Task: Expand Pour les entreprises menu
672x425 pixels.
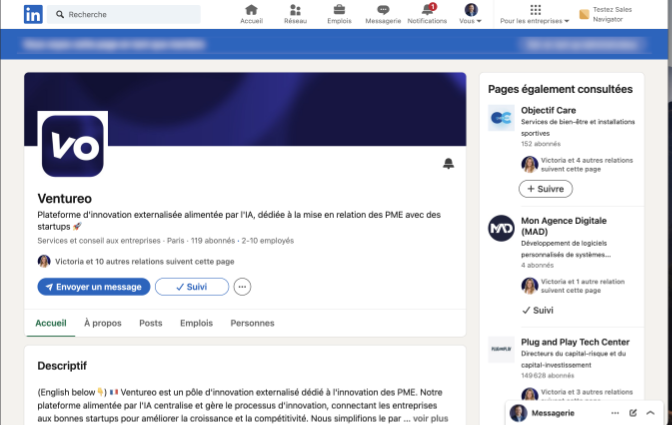Action: (x=534, y=14)
